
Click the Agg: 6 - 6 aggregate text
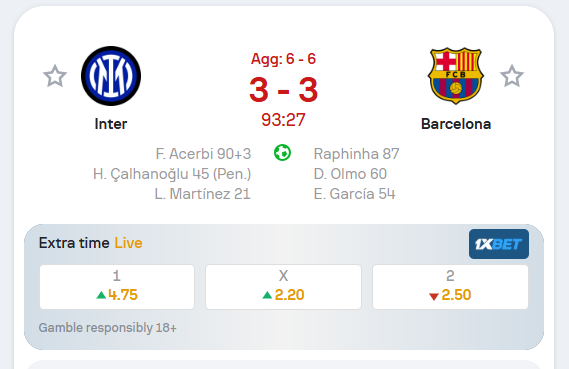283,59
